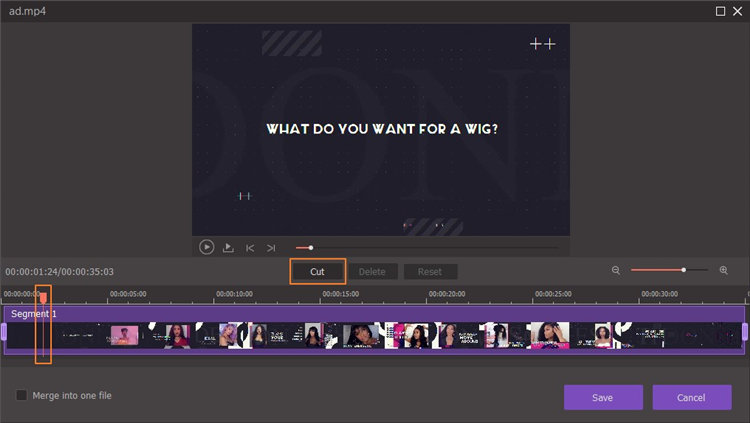
Task: Click the 00:00:15:00 mark on timeline ruler
Action: click(x=341, y=295)
